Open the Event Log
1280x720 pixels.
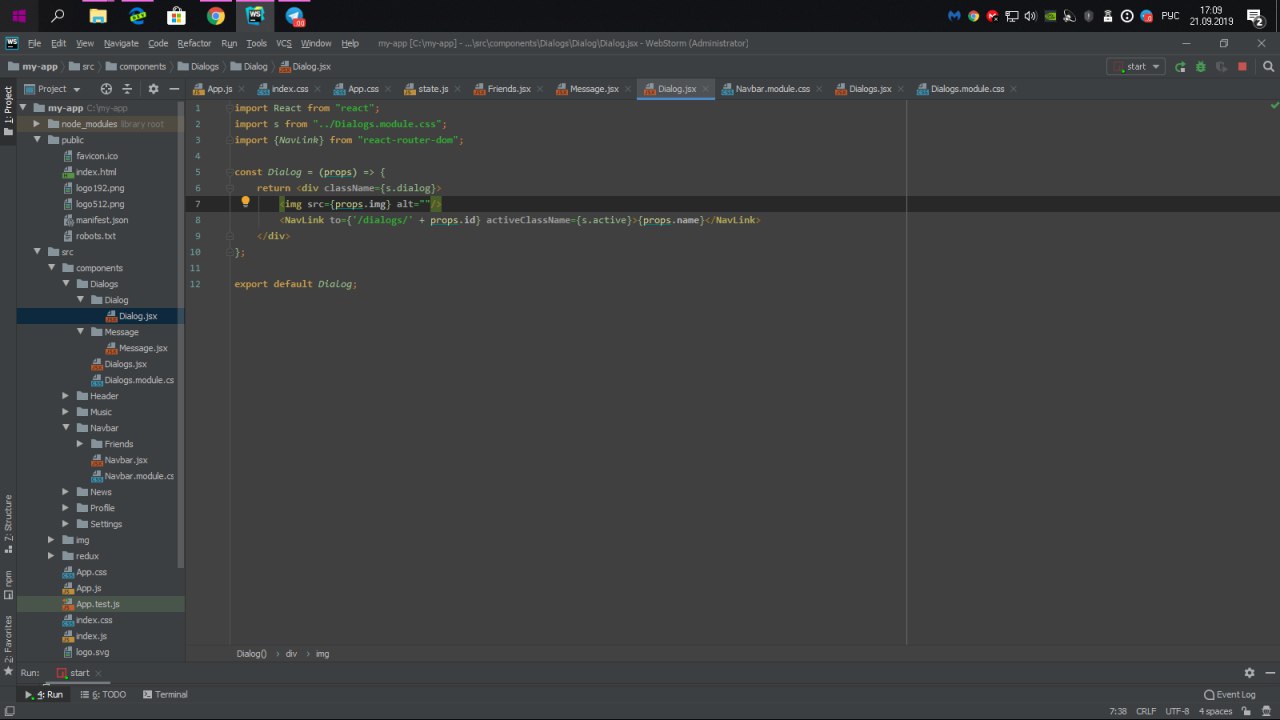pos(1230,694)
